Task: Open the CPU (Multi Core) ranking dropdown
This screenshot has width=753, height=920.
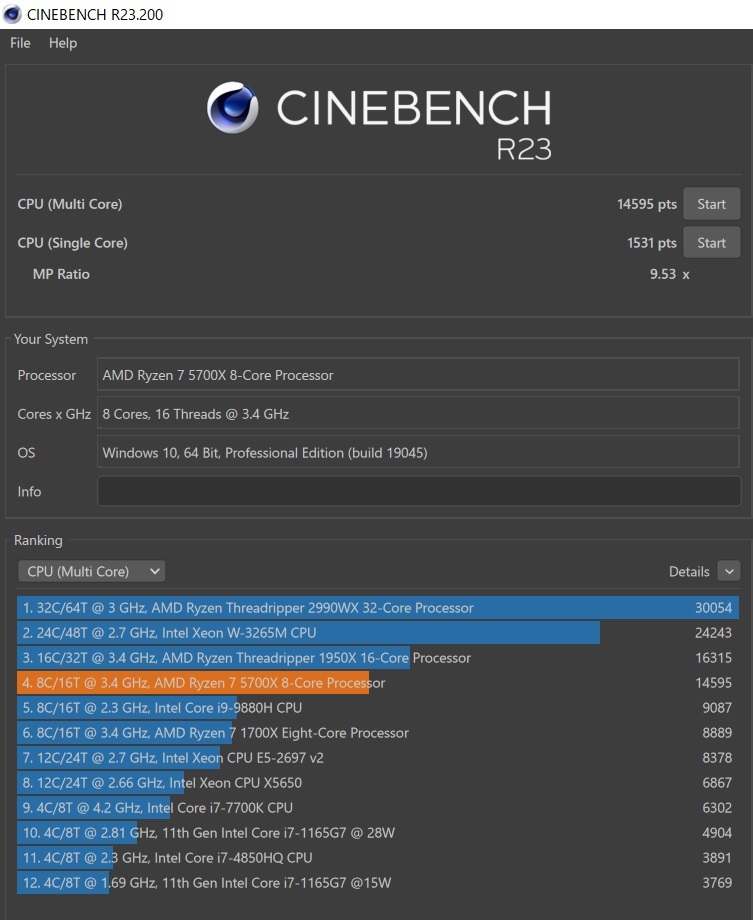Action: click(x=91, y=571)
